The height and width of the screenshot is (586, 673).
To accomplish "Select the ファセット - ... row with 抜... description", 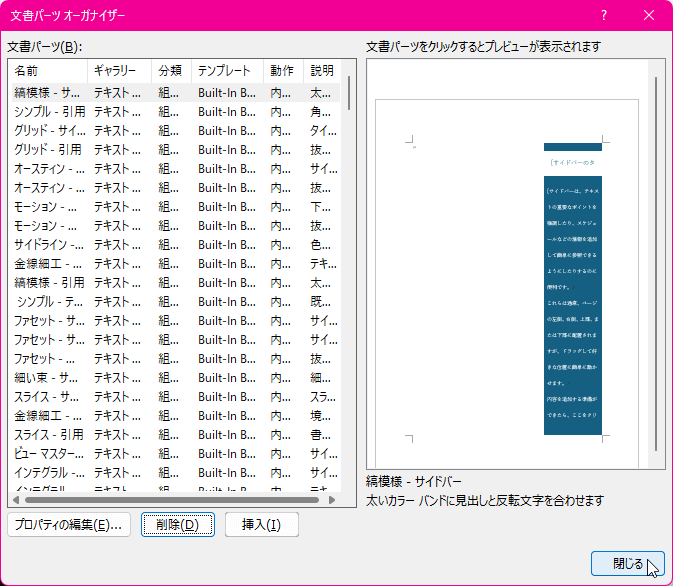I will click(176, 359).
